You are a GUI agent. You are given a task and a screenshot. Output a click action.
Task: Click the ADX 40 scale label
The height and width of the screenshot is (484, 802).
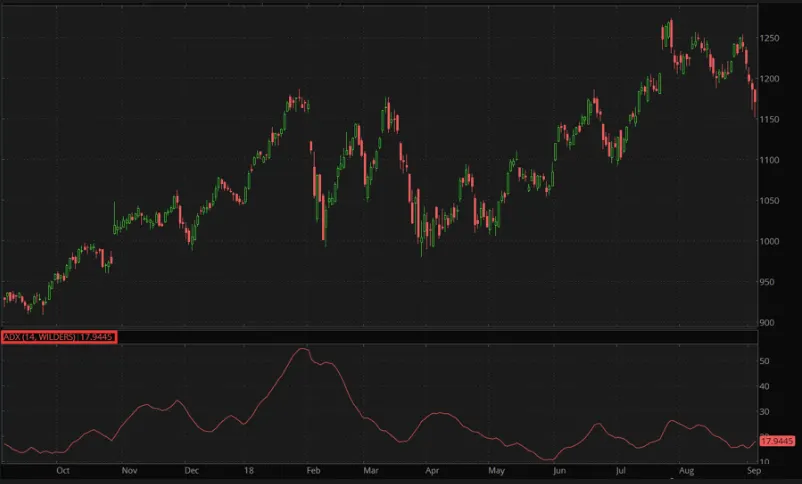pyautogui.click(x=764, y=386)
